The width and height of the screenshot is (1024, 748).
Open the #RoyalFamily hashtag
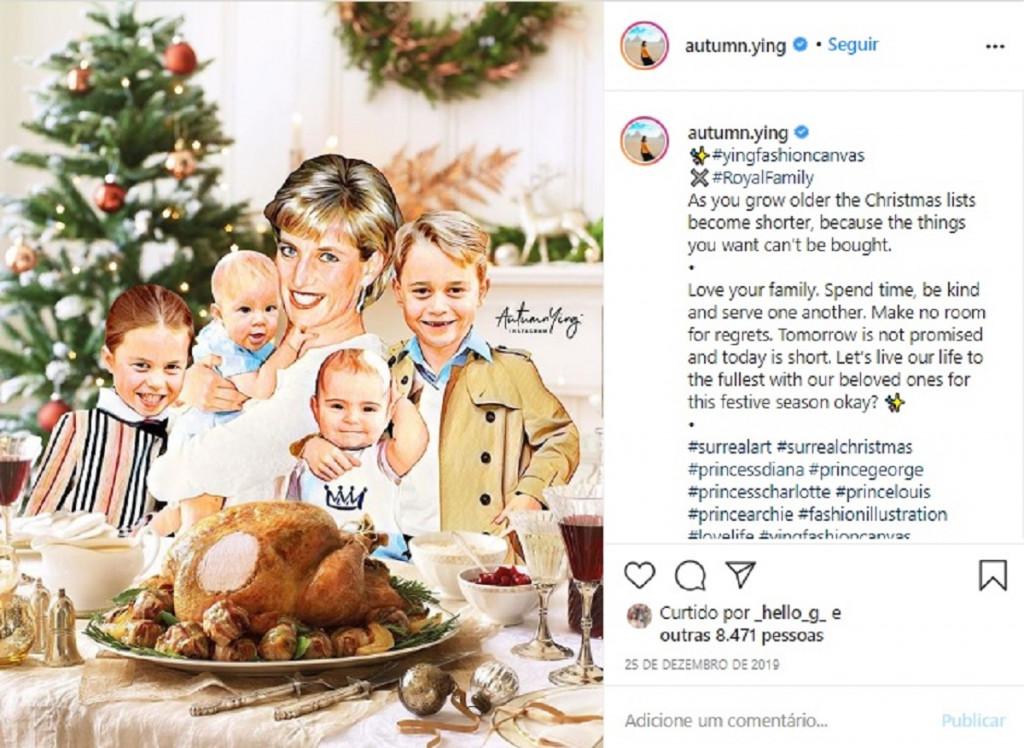coord(763,178)
